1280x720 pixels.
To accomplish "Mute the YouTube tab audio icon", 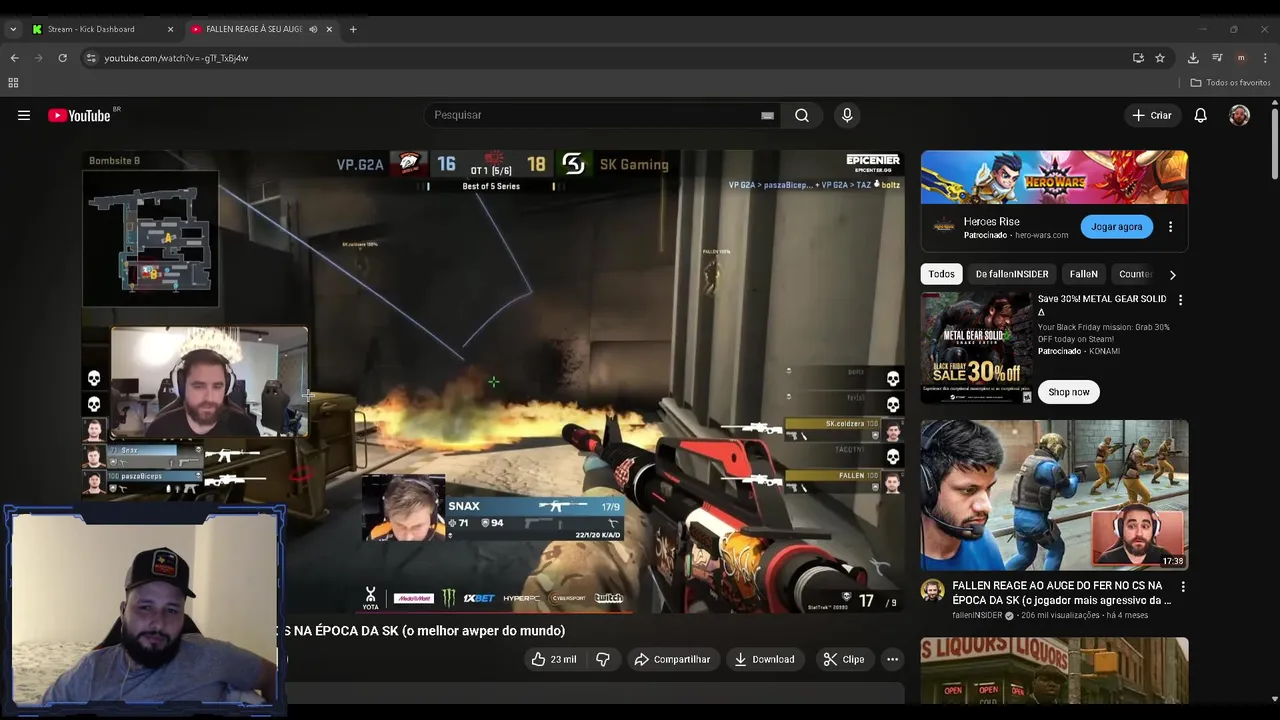I will 313,29.
